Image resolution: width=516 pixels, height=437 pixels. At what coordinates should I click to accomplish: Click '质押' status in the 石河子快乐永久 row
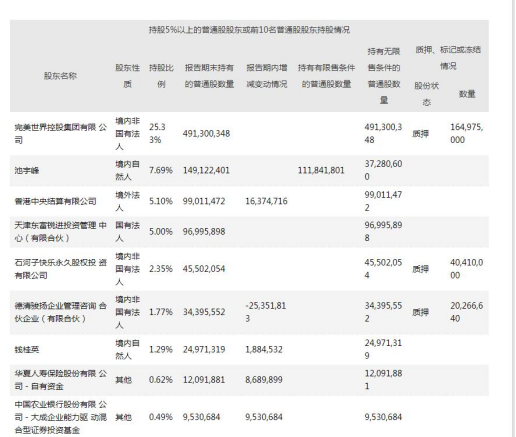[420, 269]
